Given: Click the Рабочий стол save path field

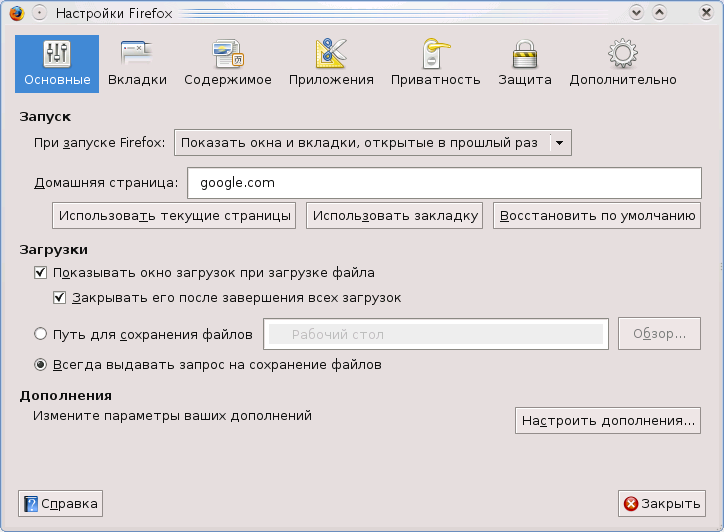Looking at the screenshot, I should [436, 334].
